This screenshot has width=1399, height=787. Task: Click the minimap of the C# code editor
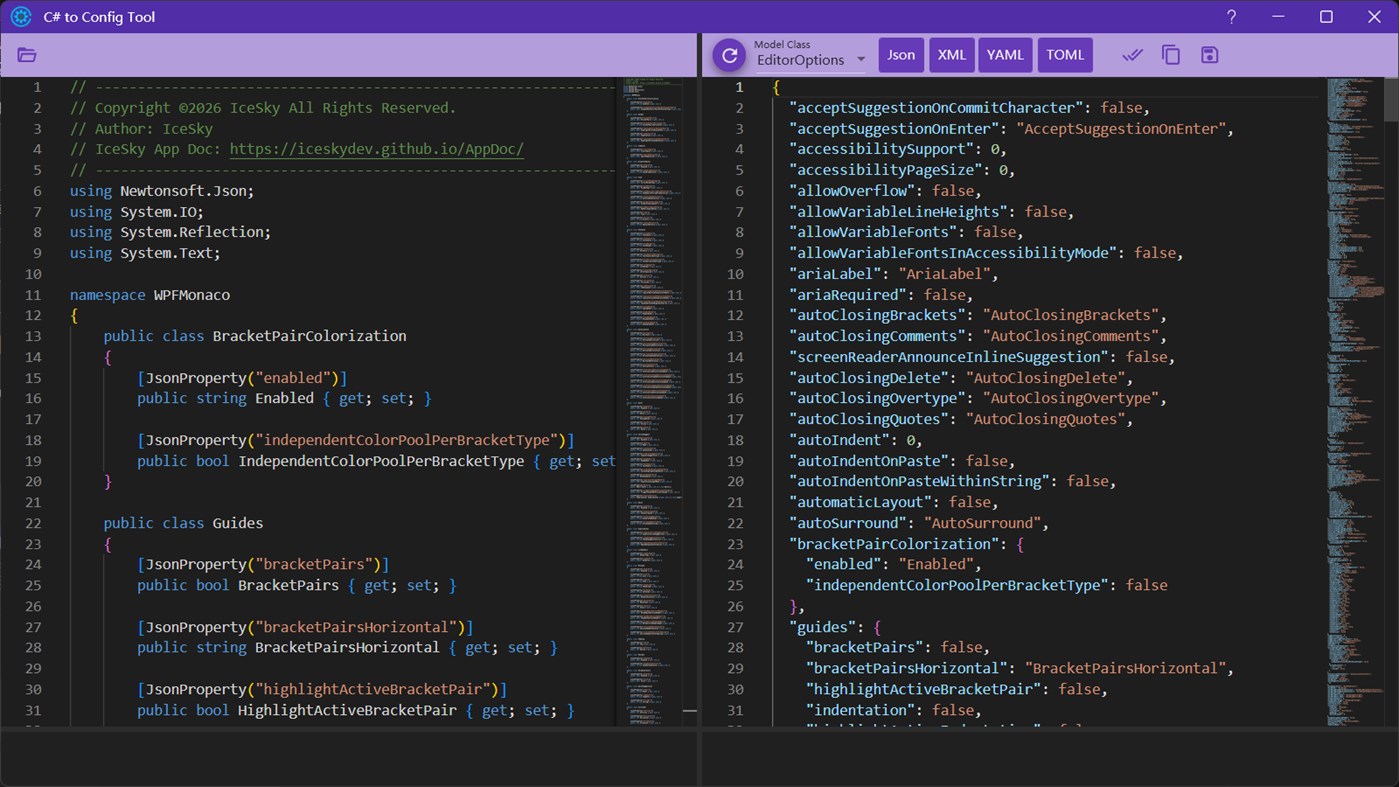(x=652, y=400)
